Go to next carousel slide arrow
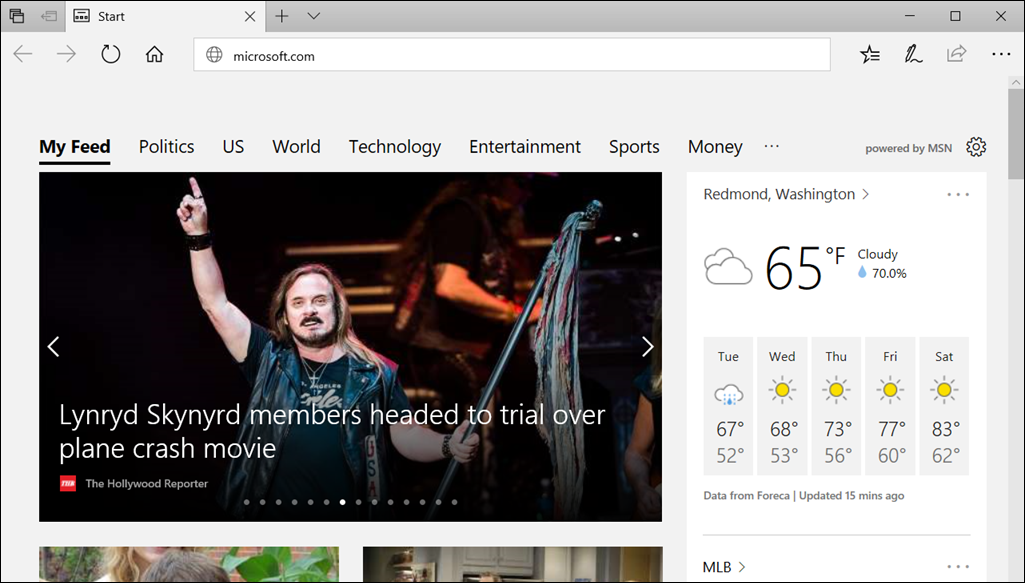 pos(647,346)
